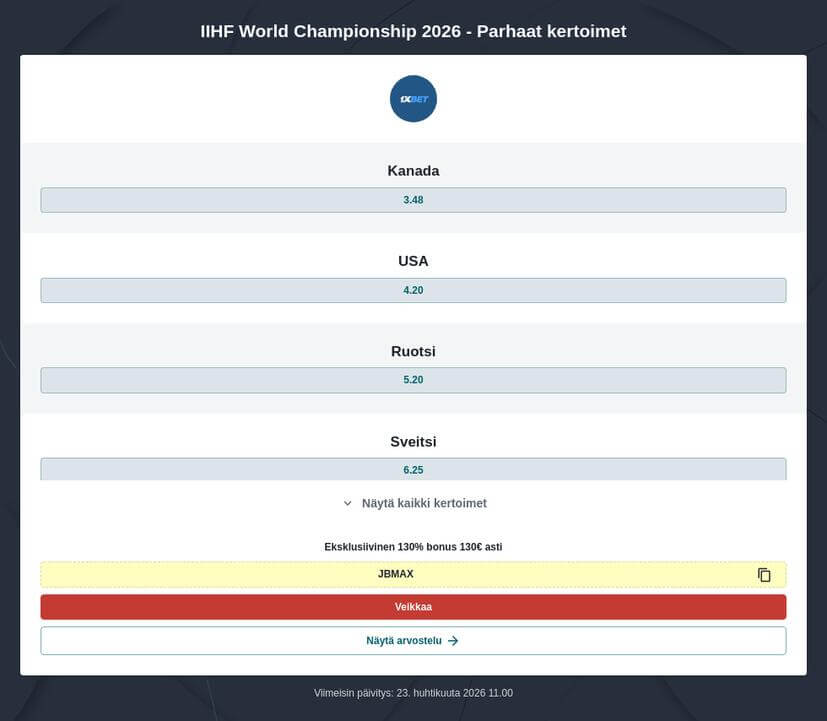Click the JBMAX promo code text

tap(395, 574)
